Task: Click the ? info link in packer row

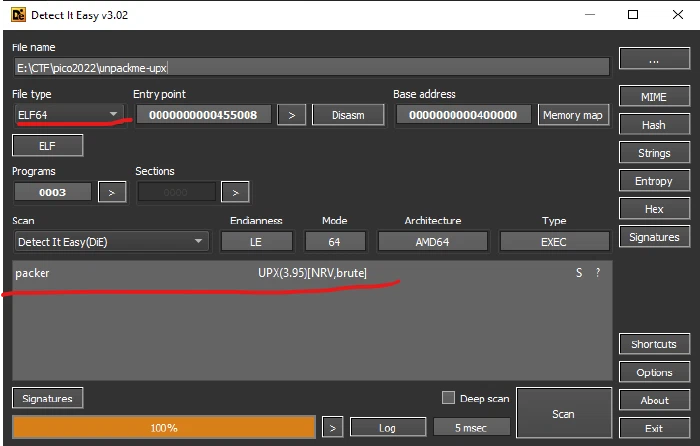Action: (x=598, y=273)
